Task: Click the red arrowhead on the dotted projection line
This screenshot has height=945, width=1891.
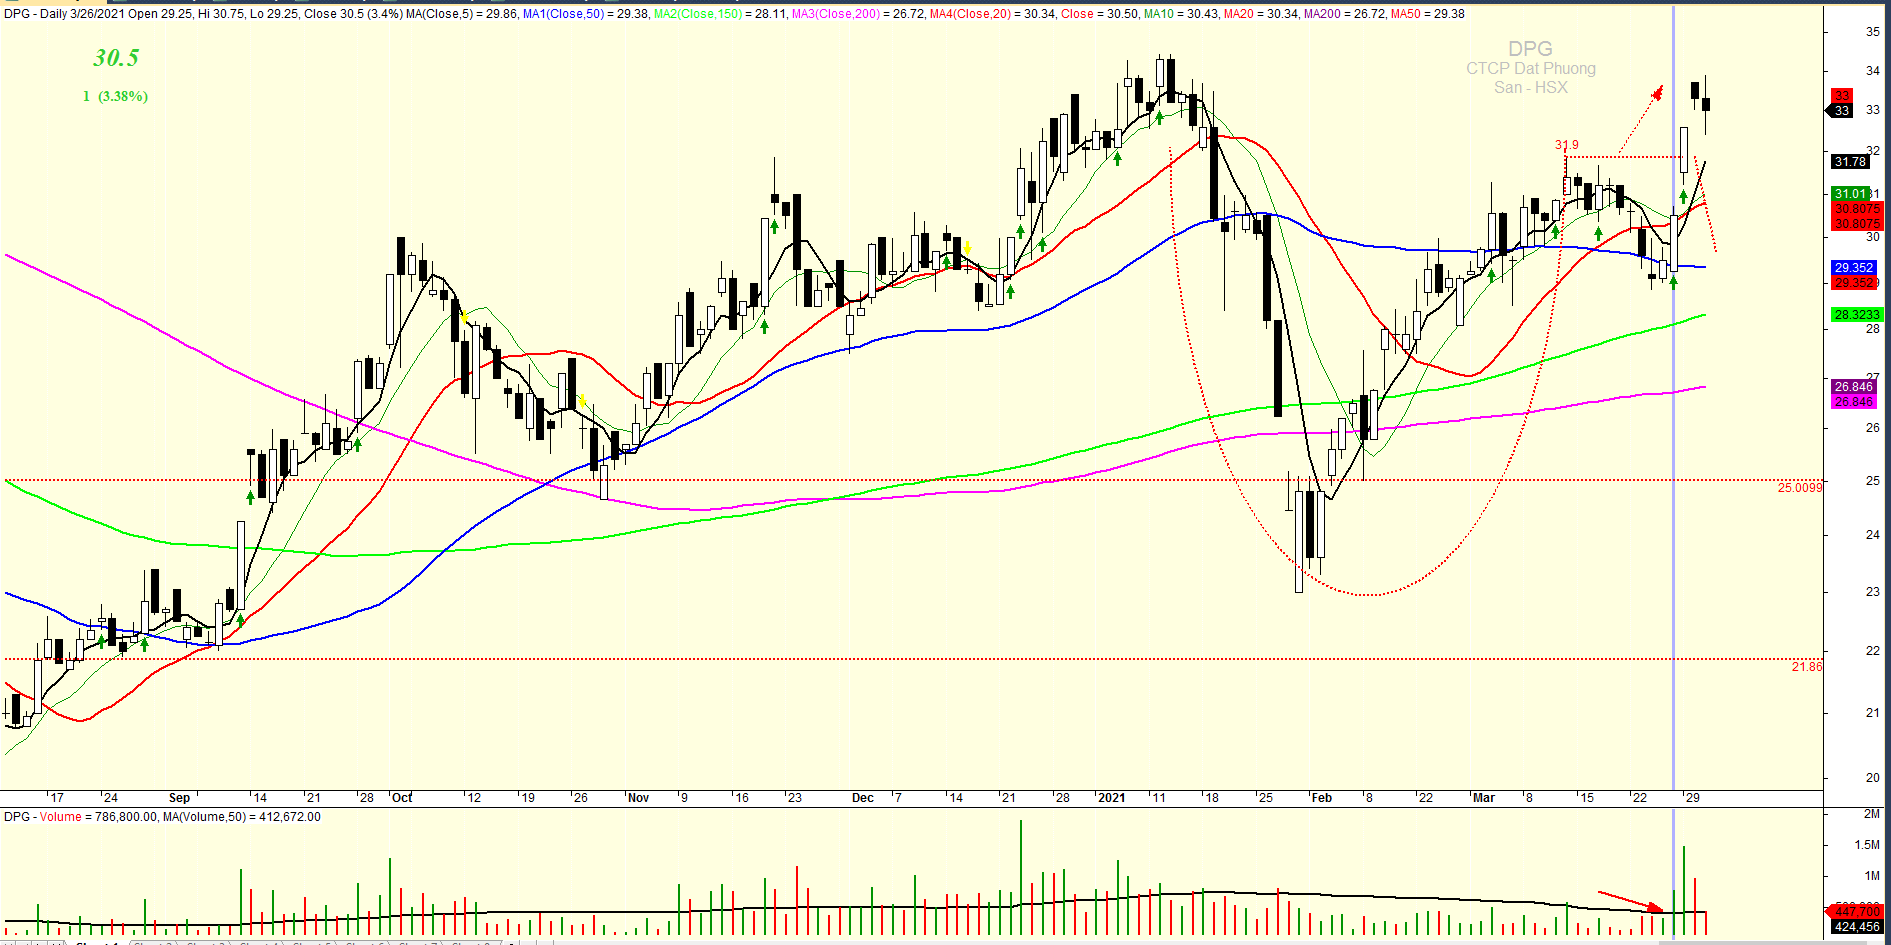Action: [1657, 93]
